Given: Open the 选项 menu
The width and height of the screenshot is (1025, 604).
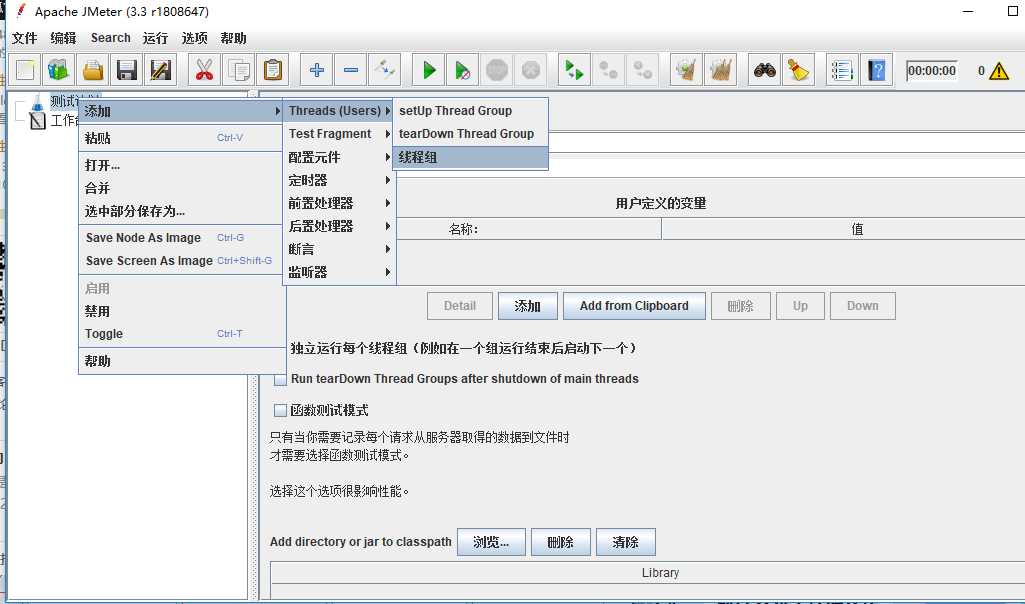Looking at the screenshot, I should [194, 38].
